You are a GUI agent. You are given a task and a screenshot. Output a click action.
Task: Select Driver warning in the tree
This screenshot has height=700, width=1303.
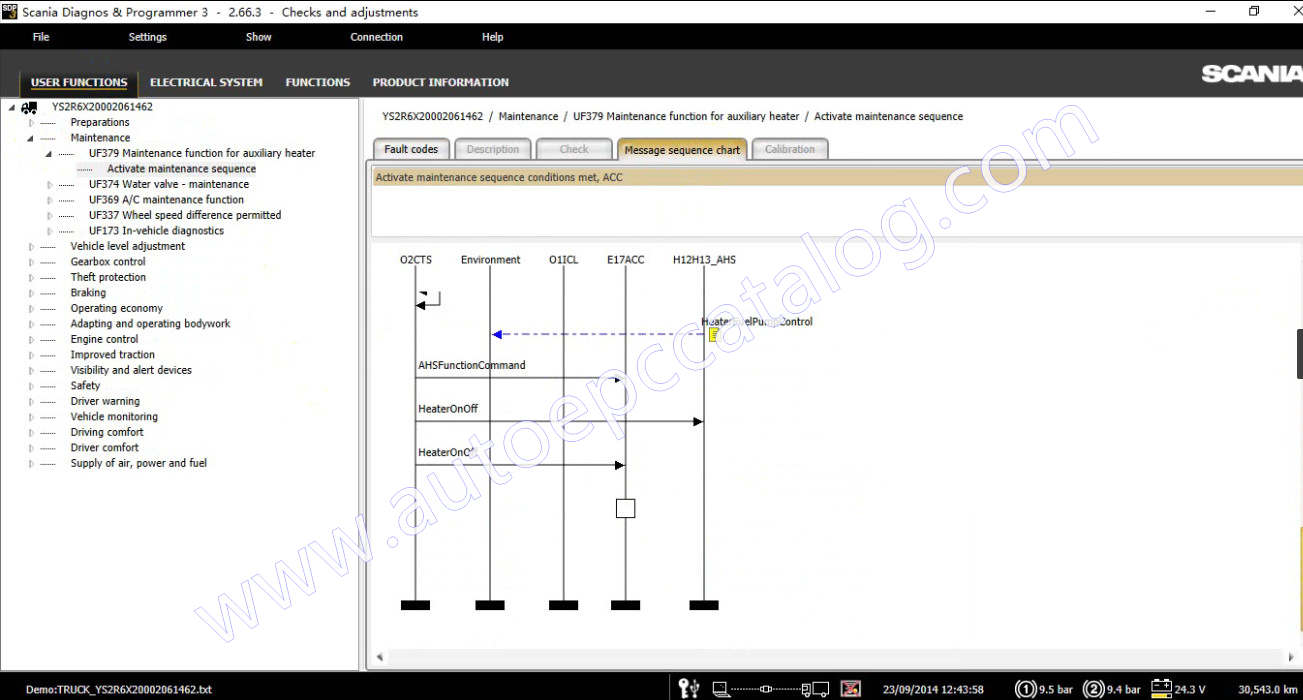pyautogui.click(x=105, y=401)
